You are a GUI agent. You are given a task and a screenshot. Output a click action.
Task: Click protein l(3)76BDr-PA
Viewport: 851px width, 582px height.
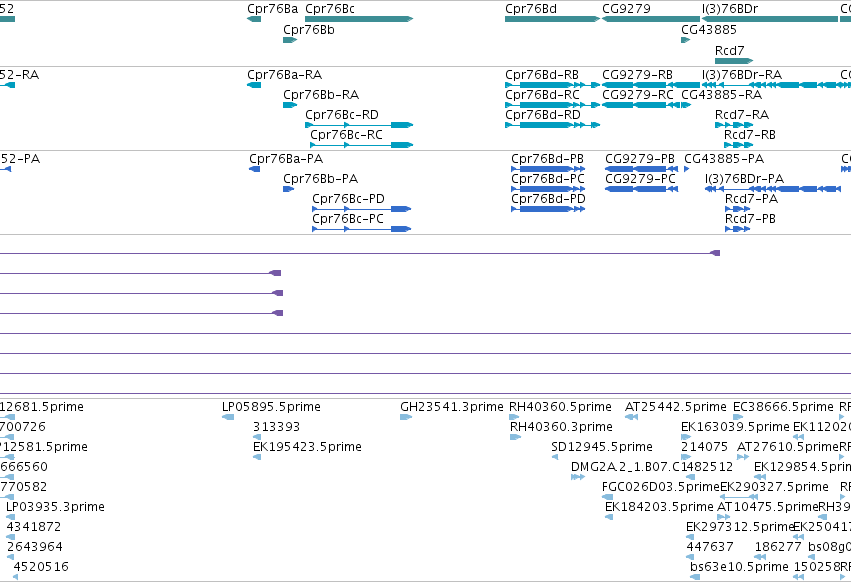click(x=745, y=179)
